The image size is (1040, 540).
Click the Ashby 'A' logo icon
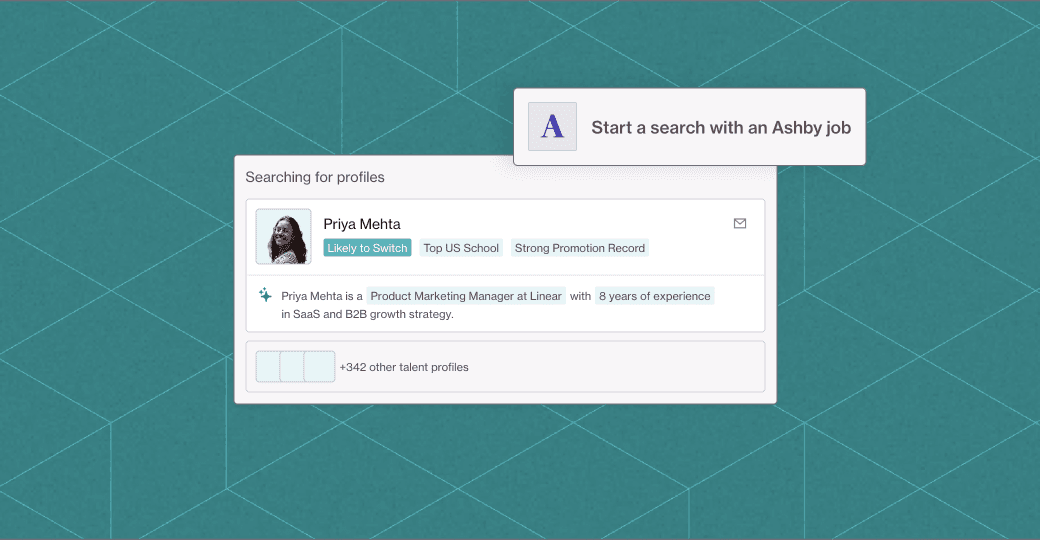552,127
